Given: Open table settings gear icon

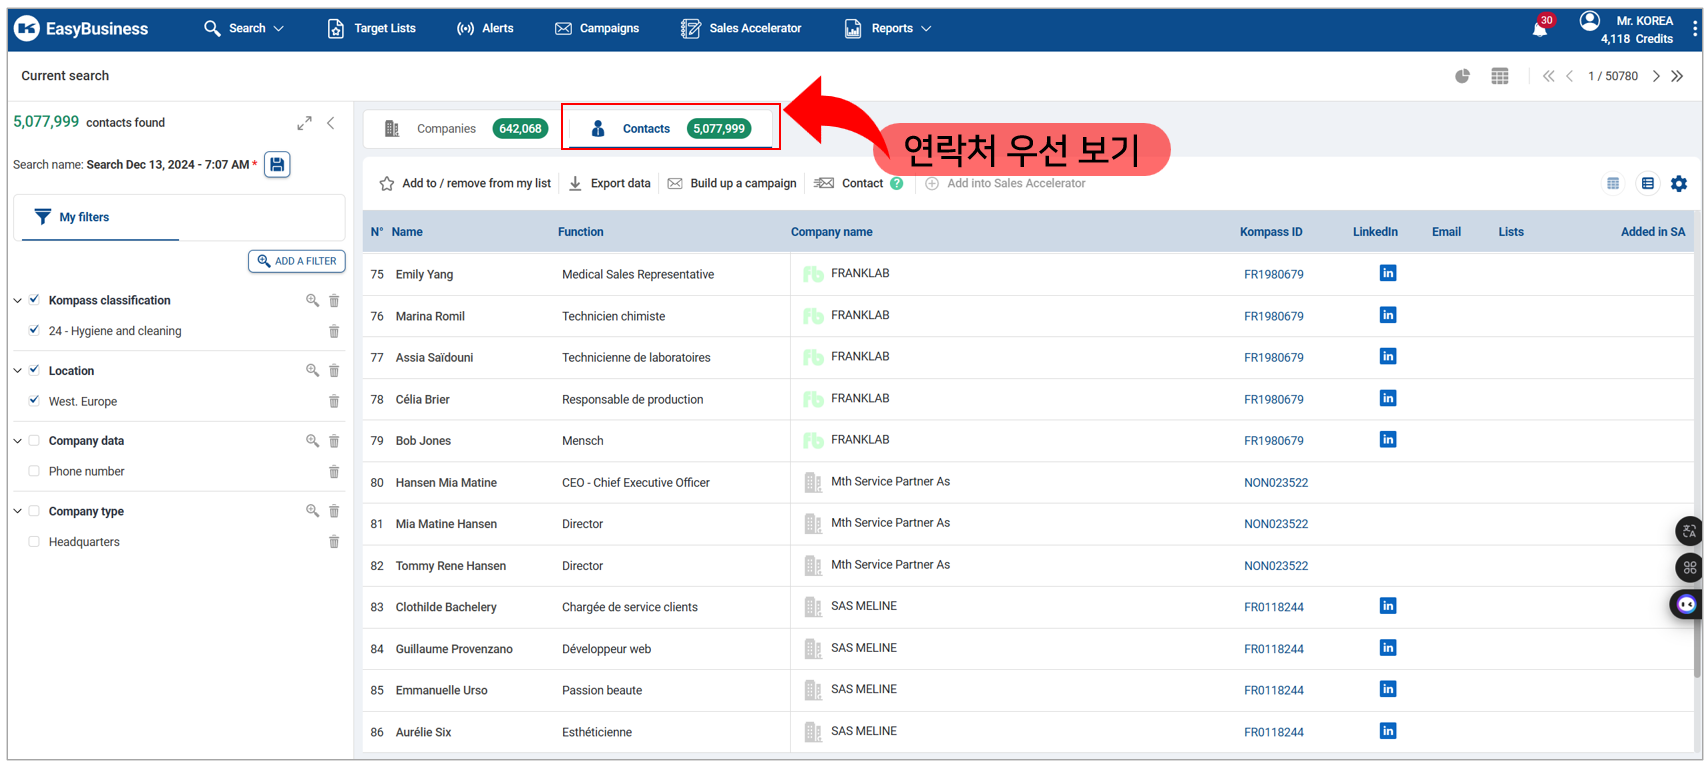Looking at the screenshot, I should (x=1679, y=183).
